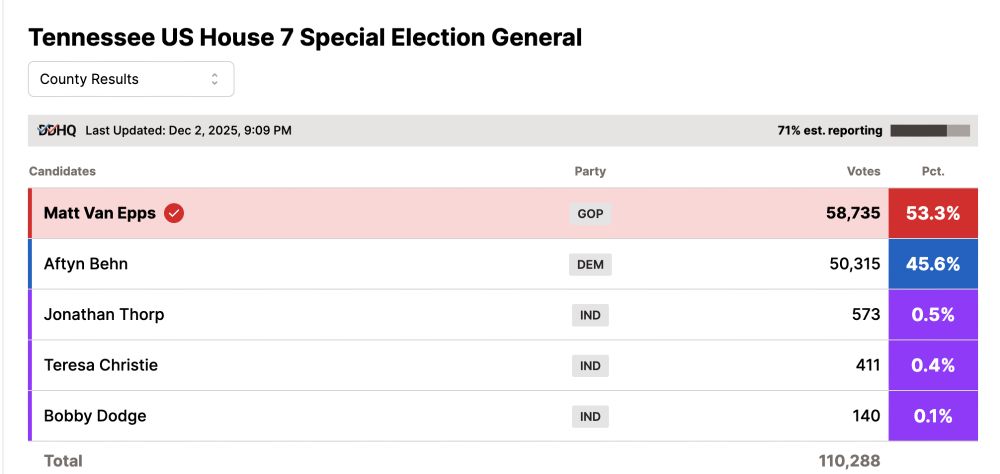The width and height of the screenshot is (1000, 474).
Task: Click the DEM party badge
Action: point(591,264)
